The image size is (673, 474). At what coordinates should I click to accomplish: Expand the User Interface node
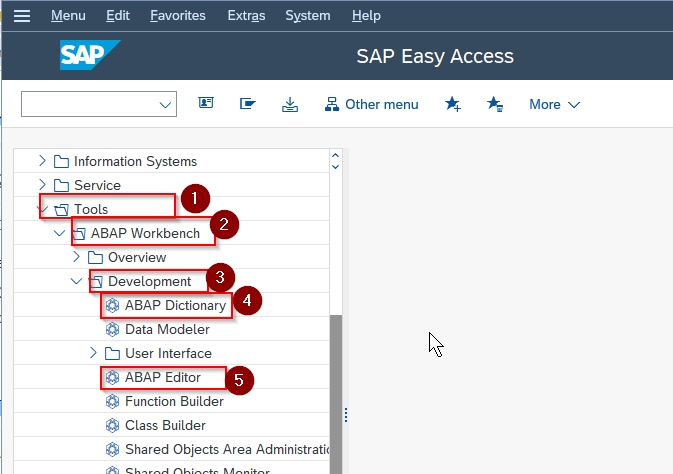click(94, 353)
